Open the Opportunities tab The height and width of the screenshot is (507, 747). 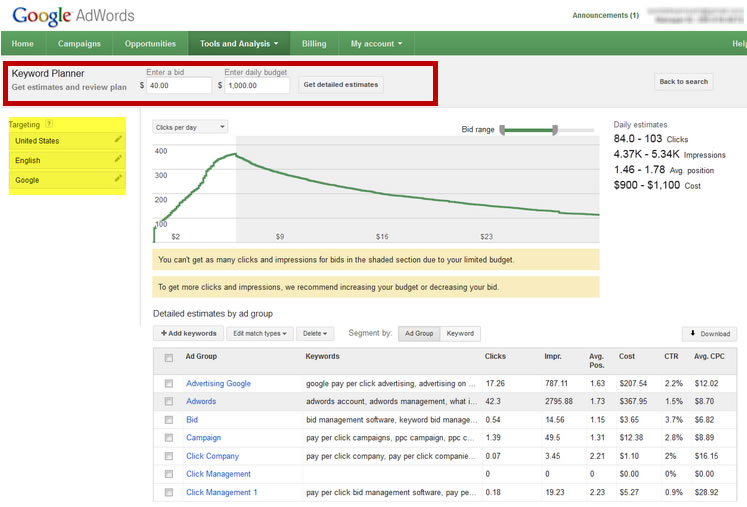pos(150,43)
